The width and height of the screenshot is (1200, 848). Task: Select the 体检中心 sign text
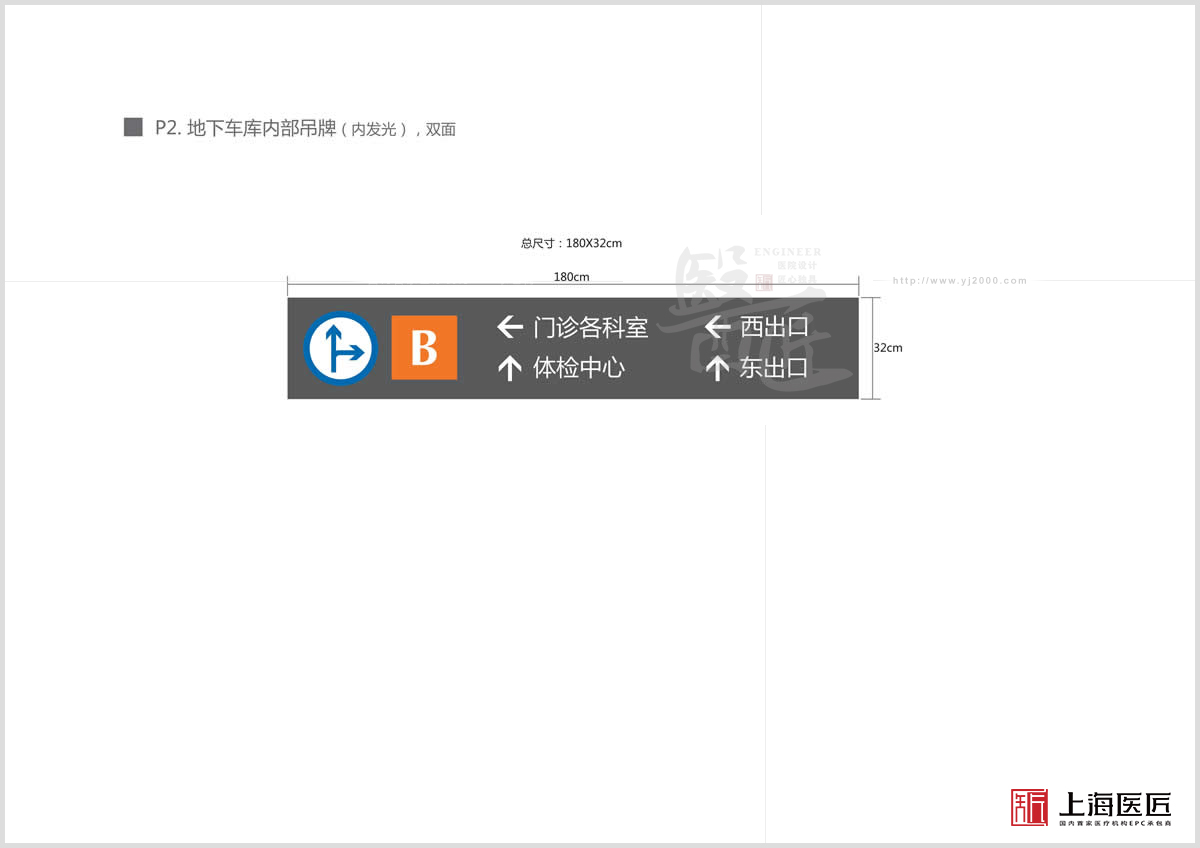coord(579,368)
